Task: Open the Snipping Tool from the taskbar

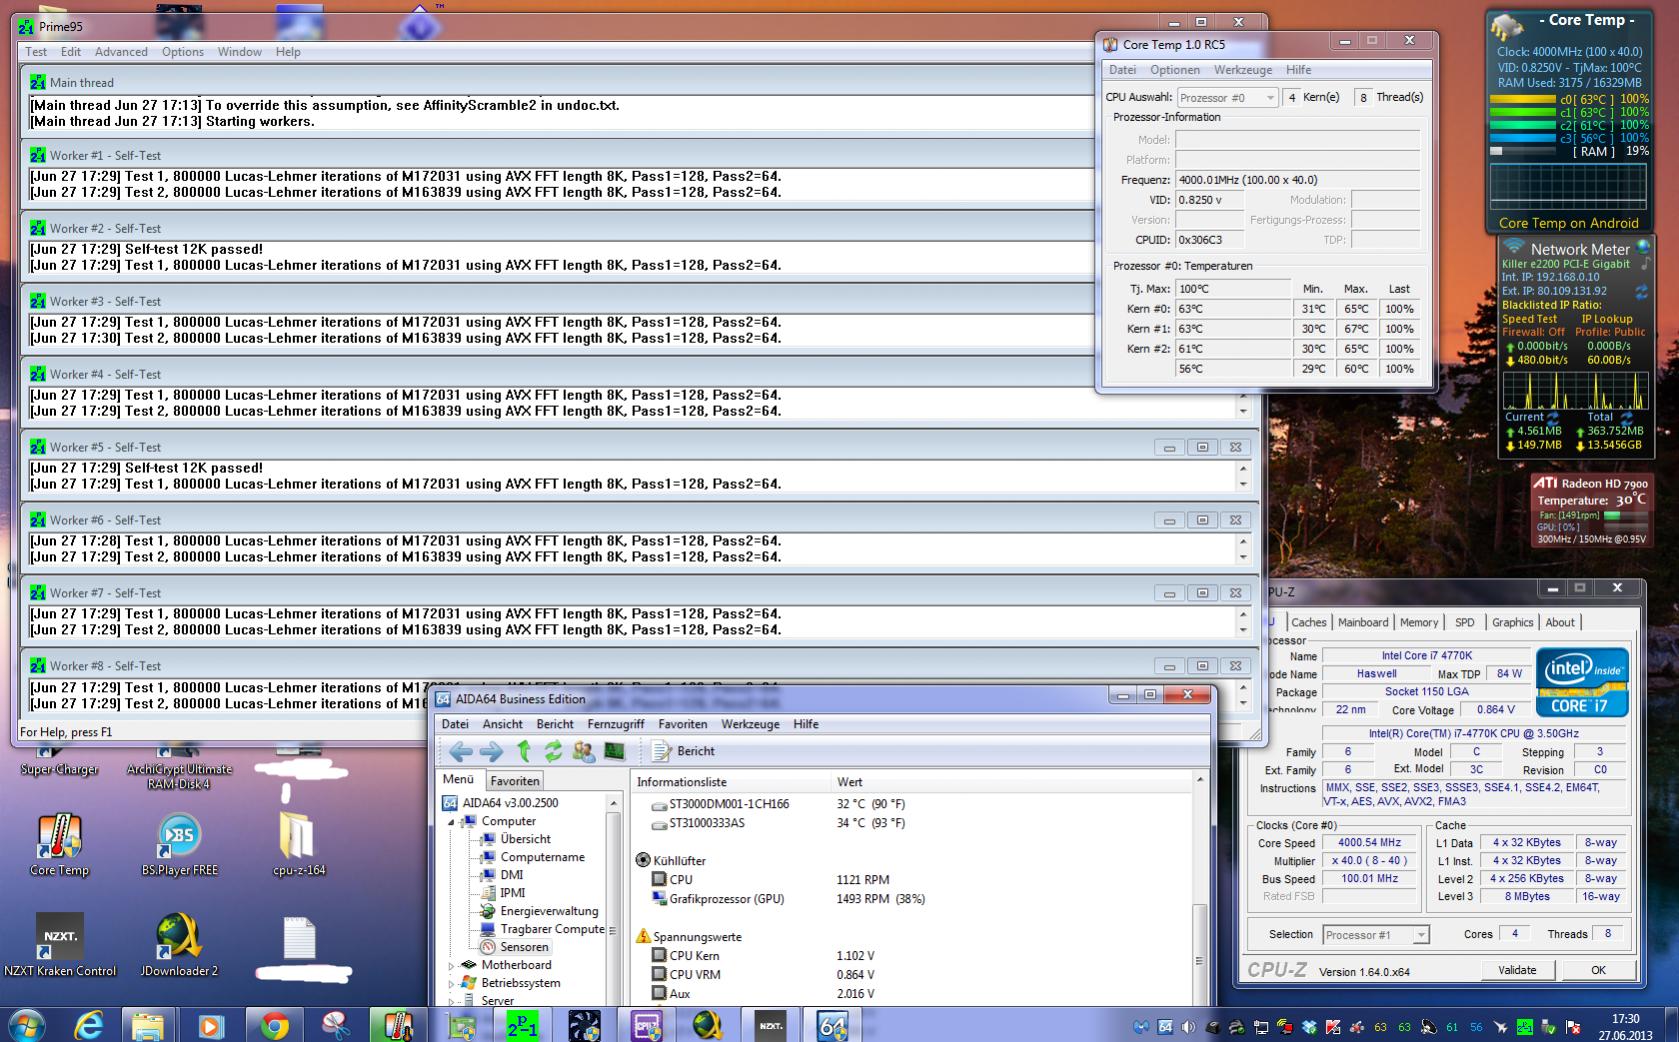Action: (336, 1025)
